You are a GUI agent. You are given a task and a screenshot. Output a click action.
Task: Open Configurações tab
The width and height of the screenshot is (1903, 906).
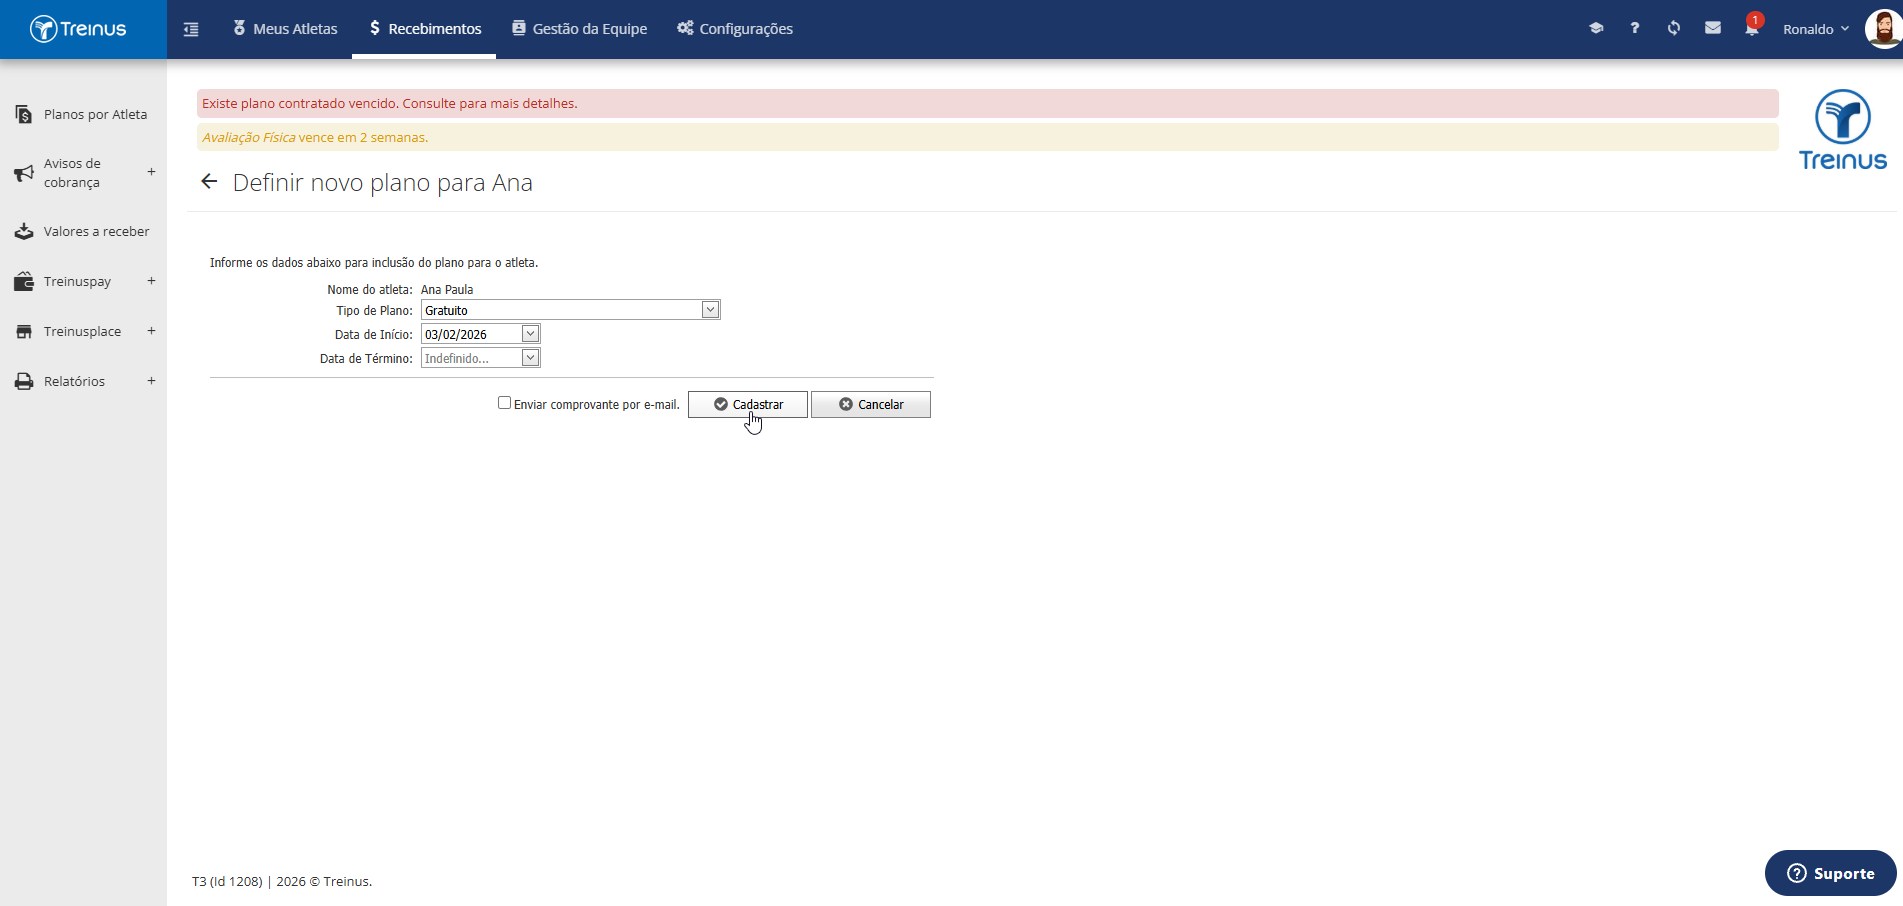tap(735, 29)
